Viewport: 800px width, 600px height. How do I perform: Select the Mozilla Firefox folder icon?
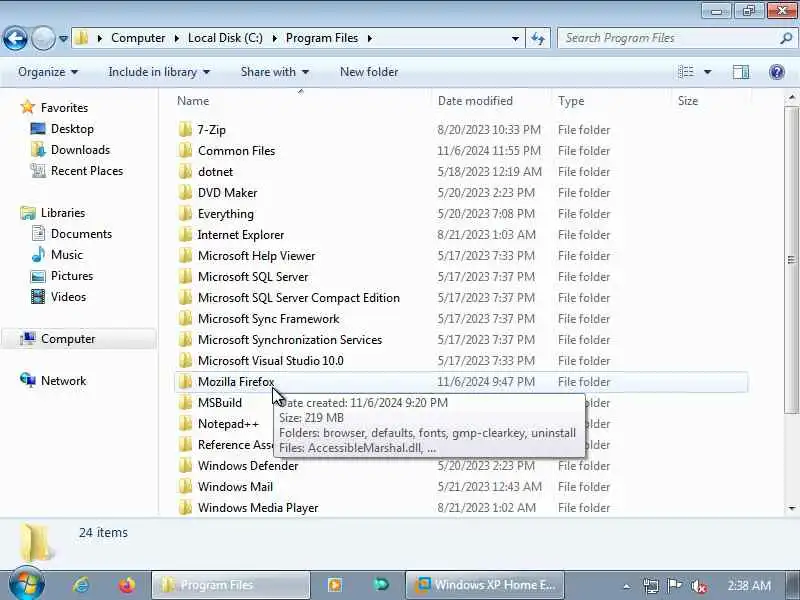click(185, 382)
